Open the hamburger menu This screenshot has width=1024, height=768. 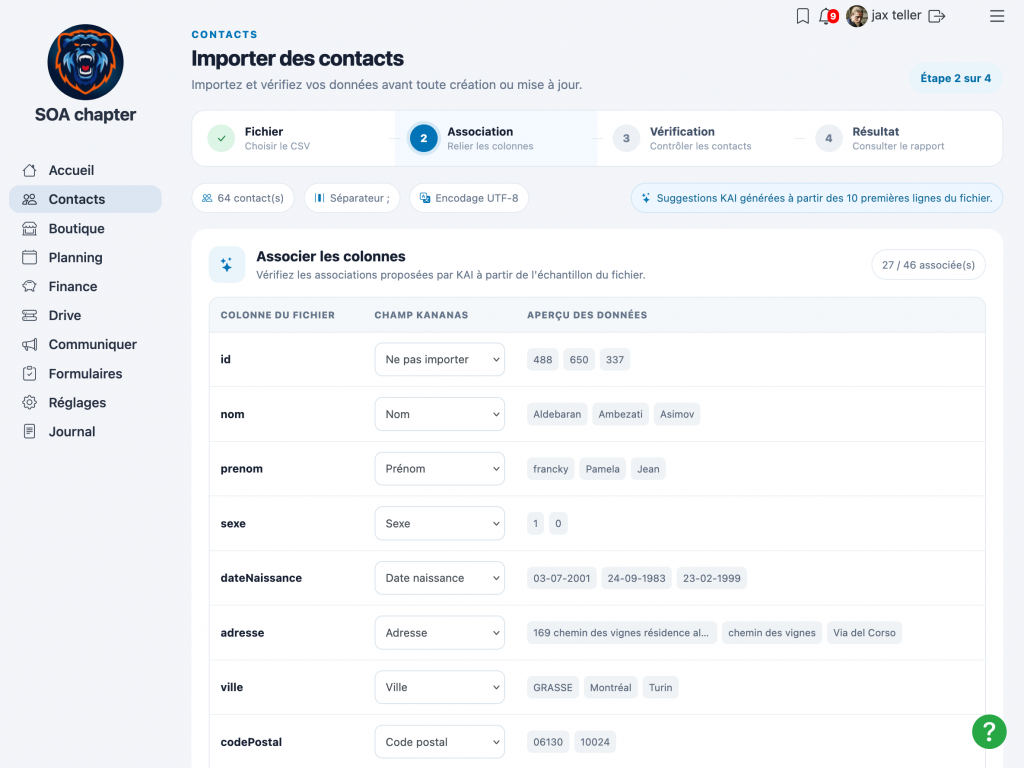tap(997, 16)
